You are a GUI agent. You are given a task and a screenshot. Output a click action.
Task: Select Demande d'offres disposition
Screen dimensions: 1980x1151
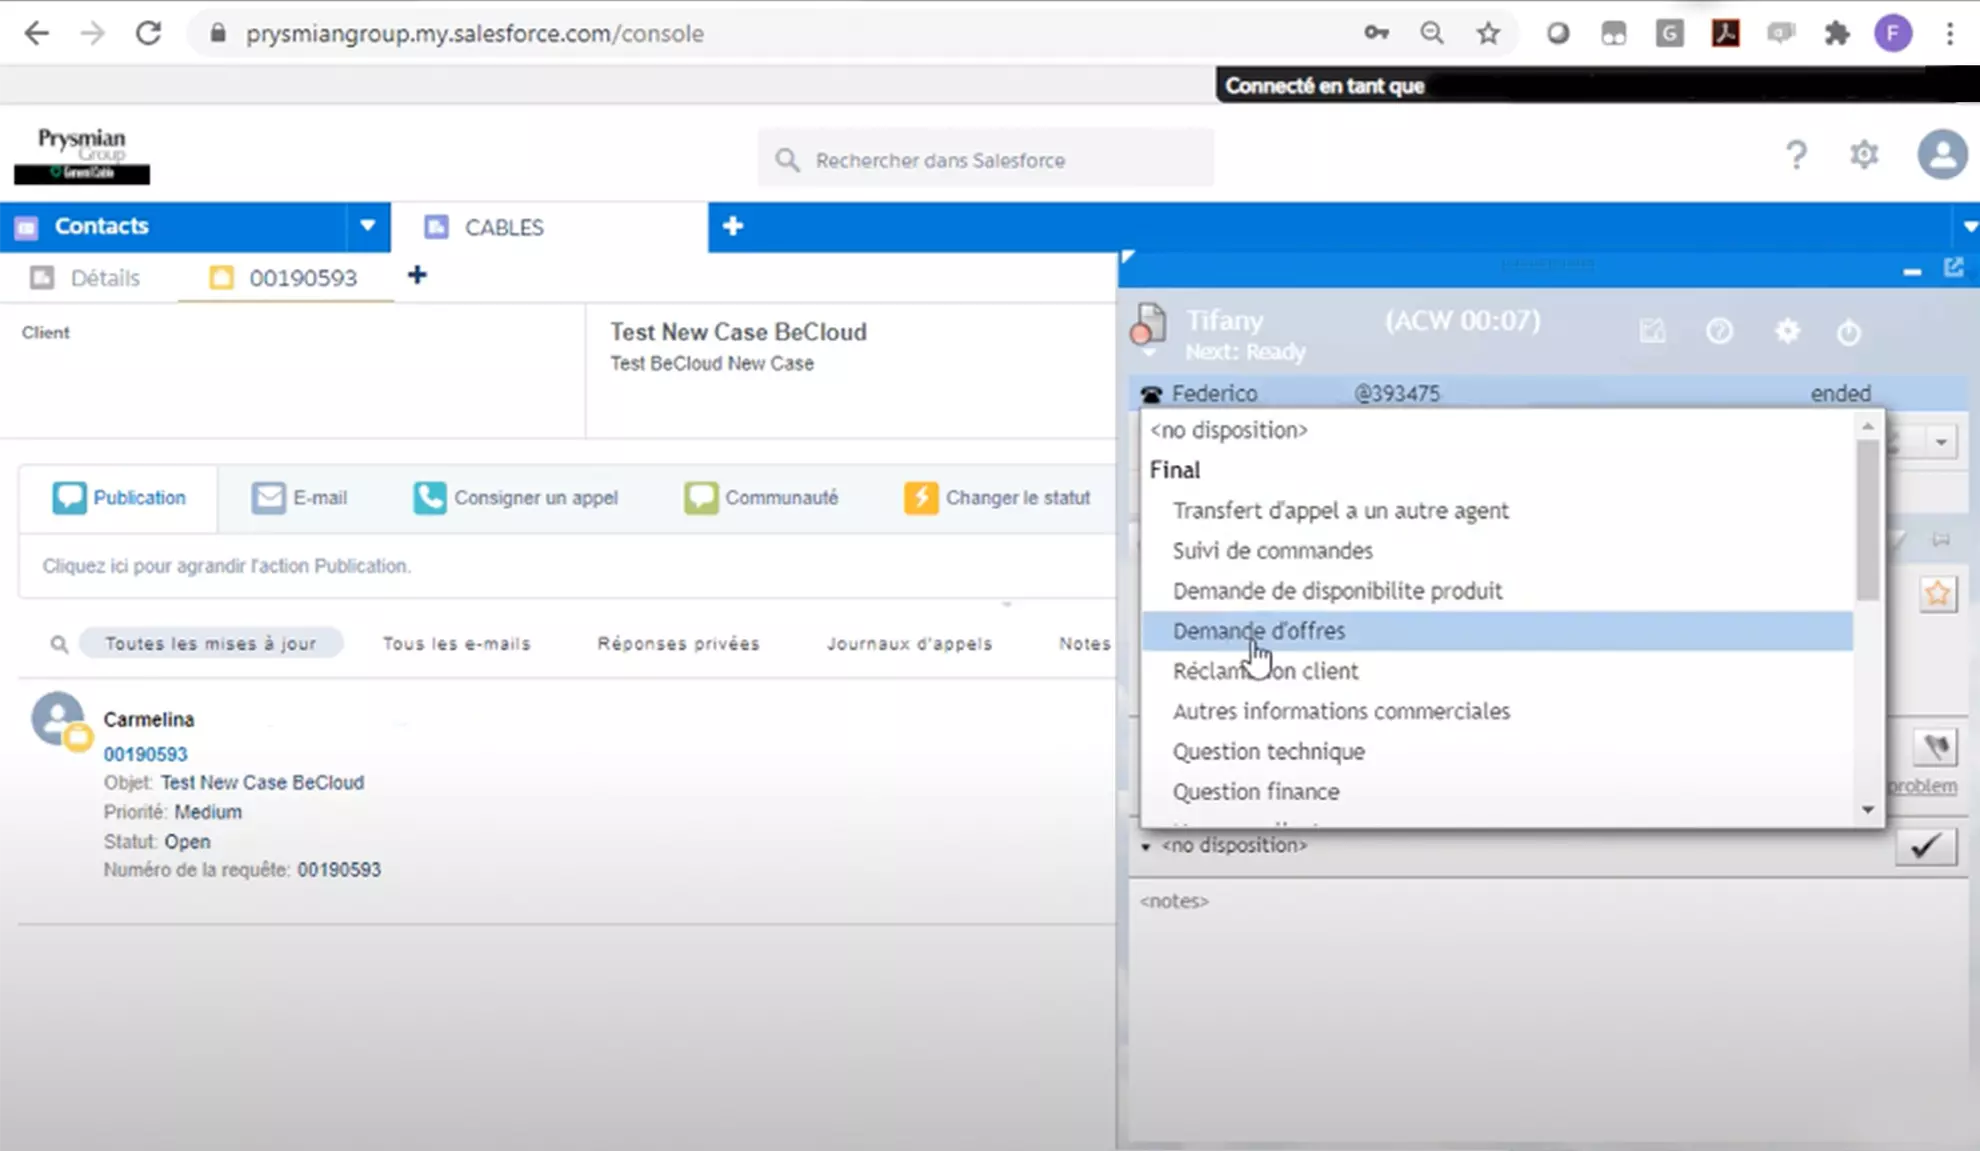(1497, 631)
